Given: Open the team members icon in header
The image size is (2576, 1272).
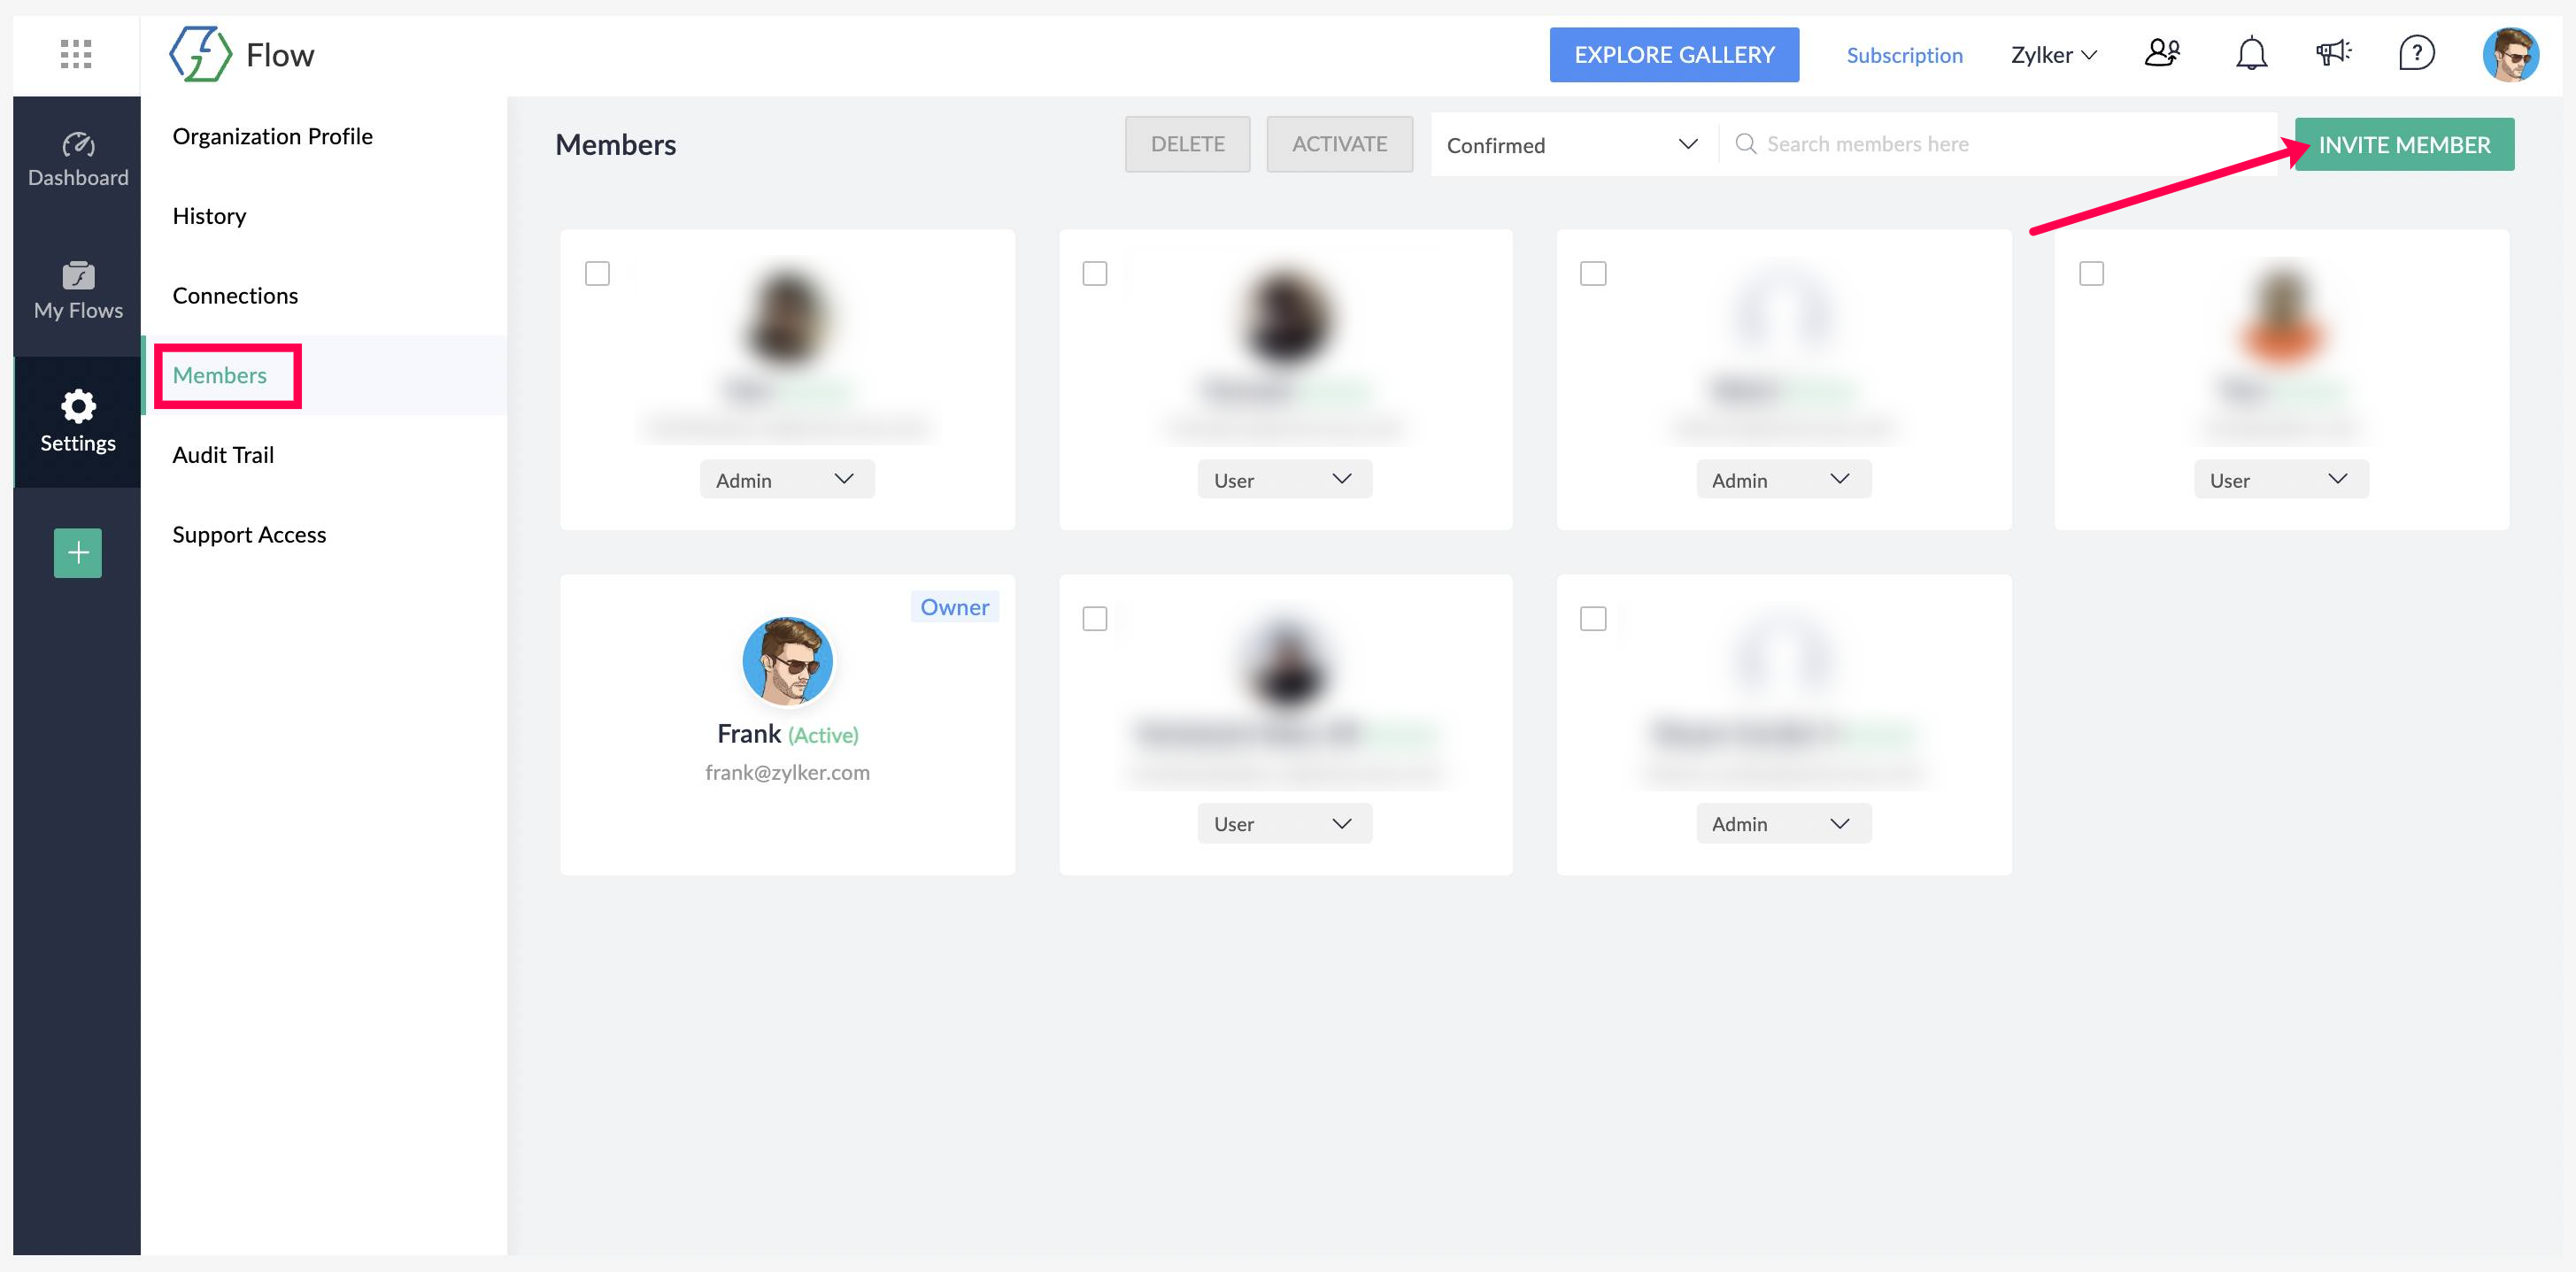Looking at the screenshot, I should click(2162, 53).
